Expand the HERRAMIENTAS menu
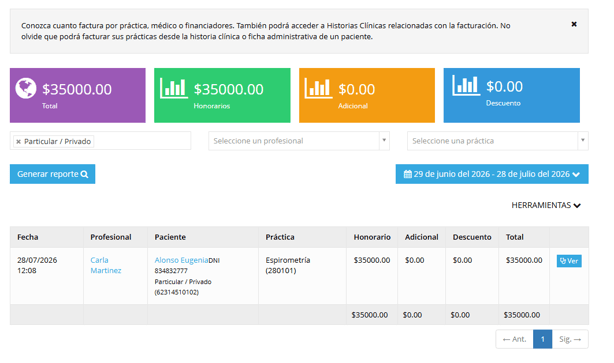Viewport: 614px width, 363px height. (x=546, y=205)
